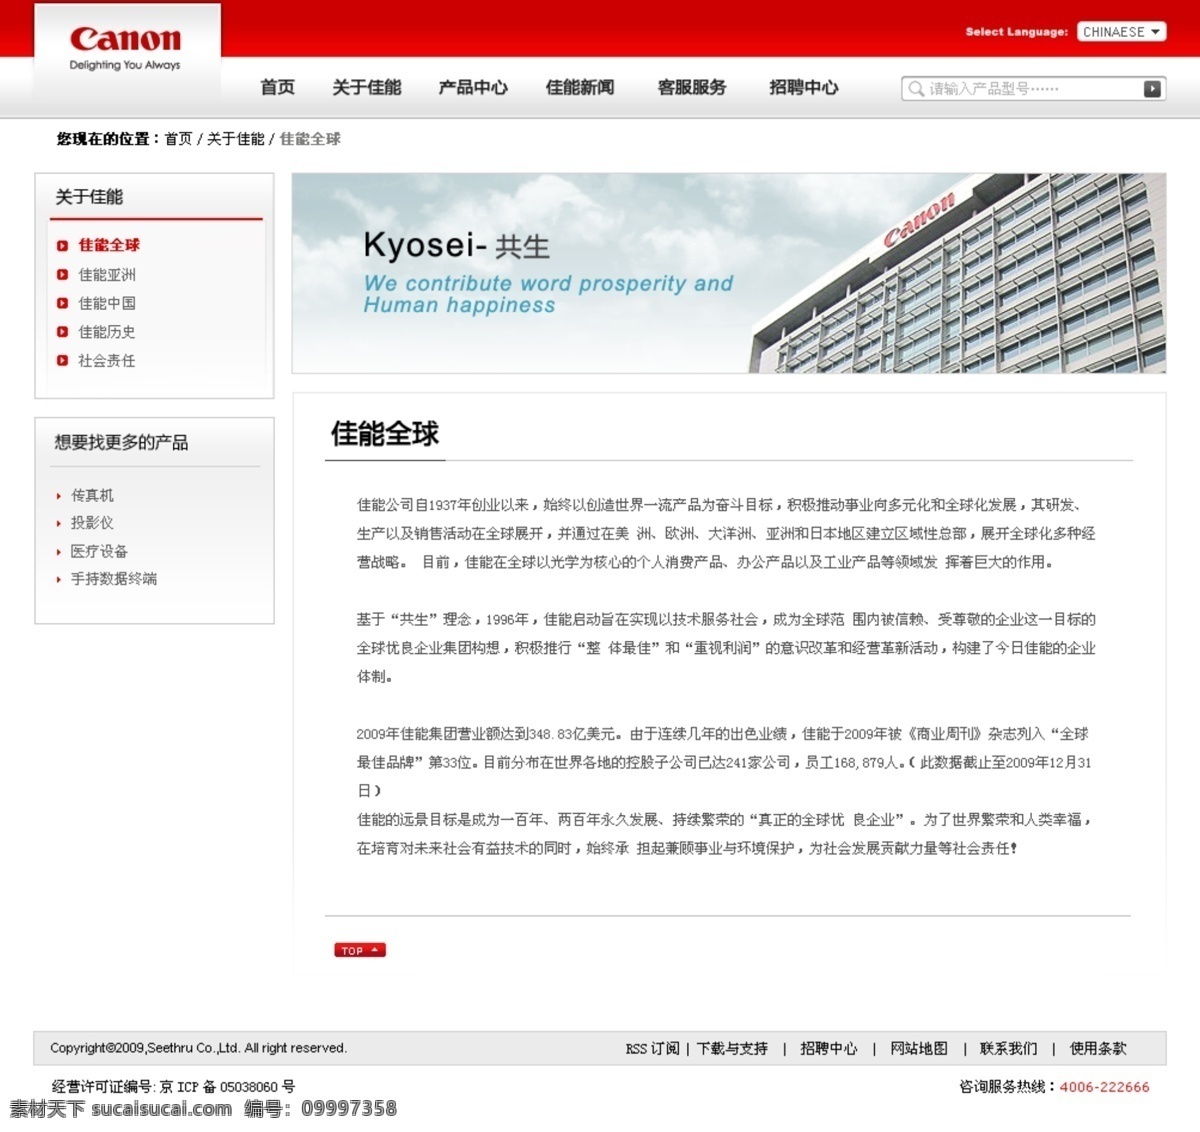Open the 首页 nav menu
Viewport: 1200px width, 1132px height.
[x=278, y=87]
